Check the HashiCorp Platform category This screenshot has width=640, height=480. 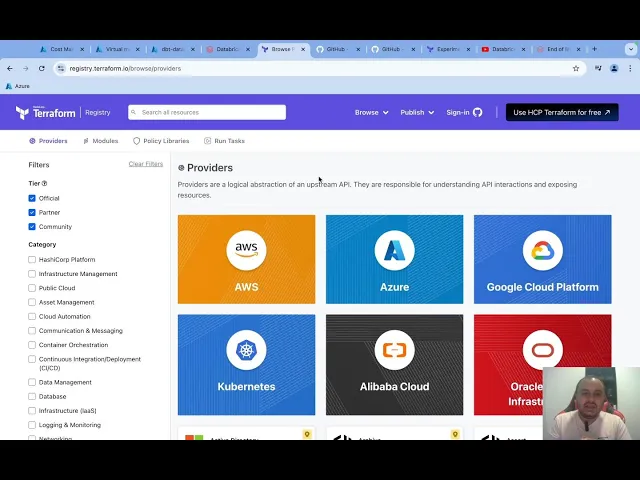point(32,260)
